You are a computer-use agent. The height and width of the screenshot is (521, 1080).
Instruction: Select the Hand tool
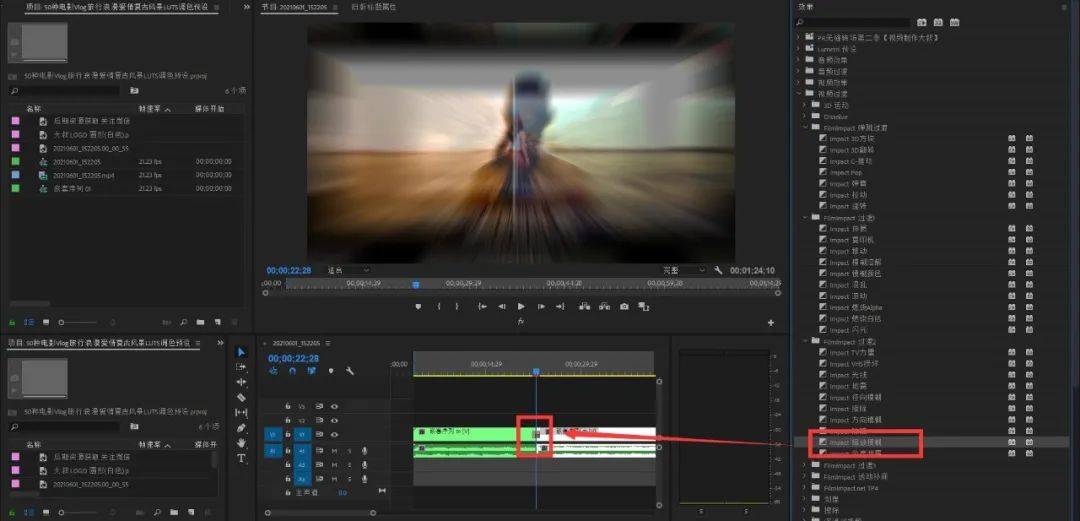241,443
